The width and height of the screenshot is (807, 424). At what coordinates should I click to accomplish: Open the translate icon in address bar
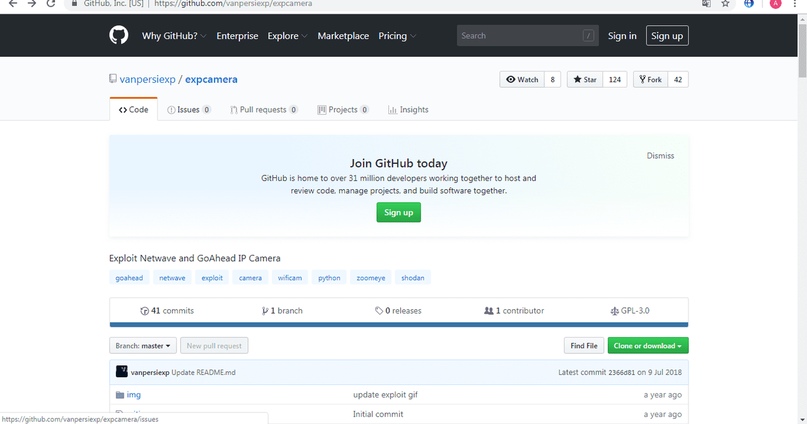706,4
